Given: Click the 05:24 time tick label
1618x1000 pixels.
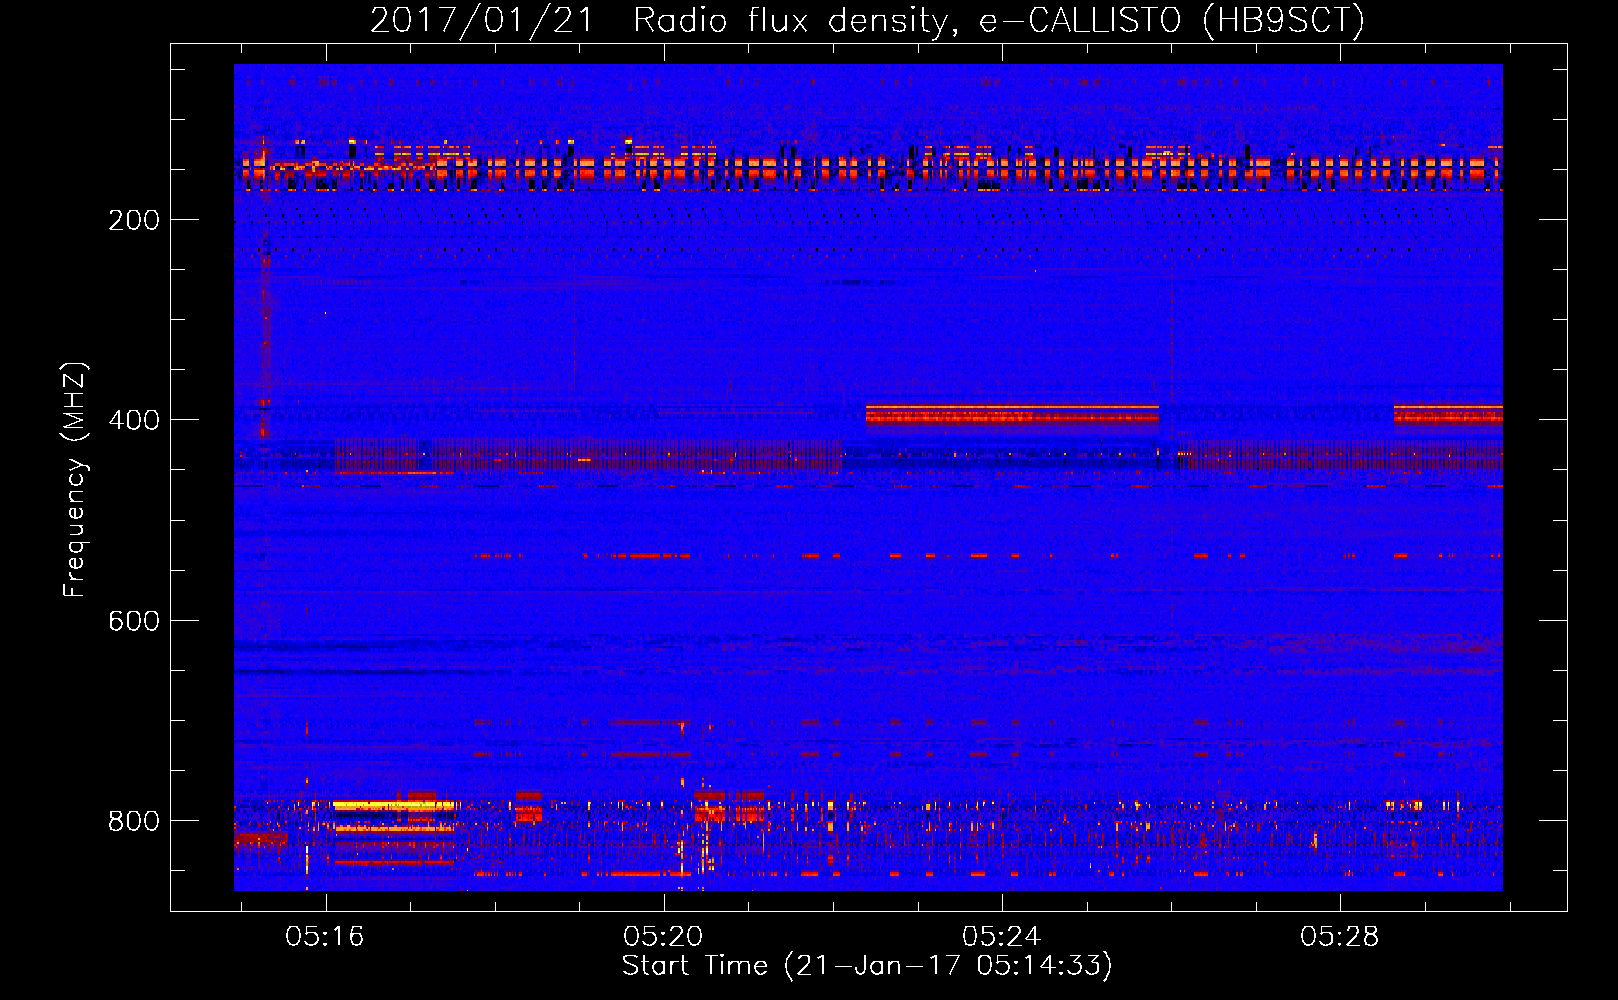Looking at the screenshot, I should click(x=1001, y=937).
